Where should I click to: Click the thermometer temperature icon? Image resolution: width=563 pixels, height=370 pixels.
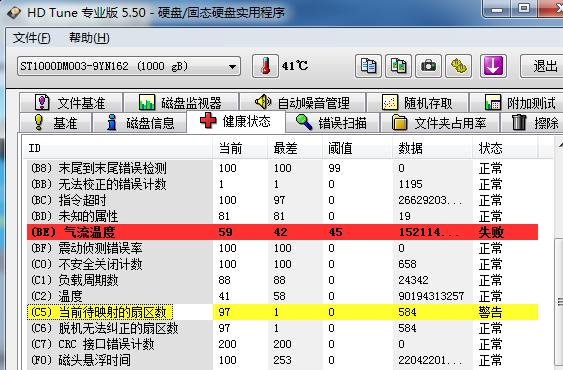coord(265,66)
